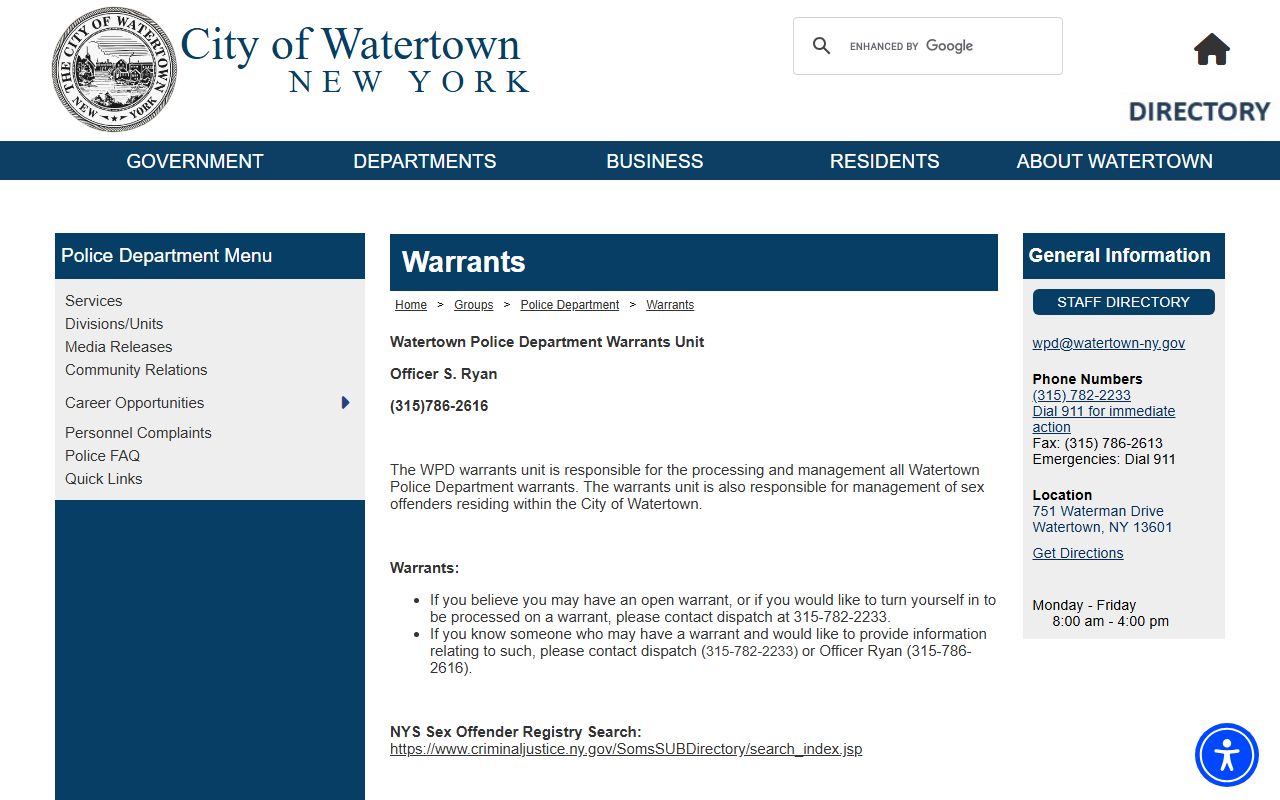The width and height of the screenshot is (1280, 800).
Task: Click the Dial 911 for immediate action link
Action: (1104, 419)
